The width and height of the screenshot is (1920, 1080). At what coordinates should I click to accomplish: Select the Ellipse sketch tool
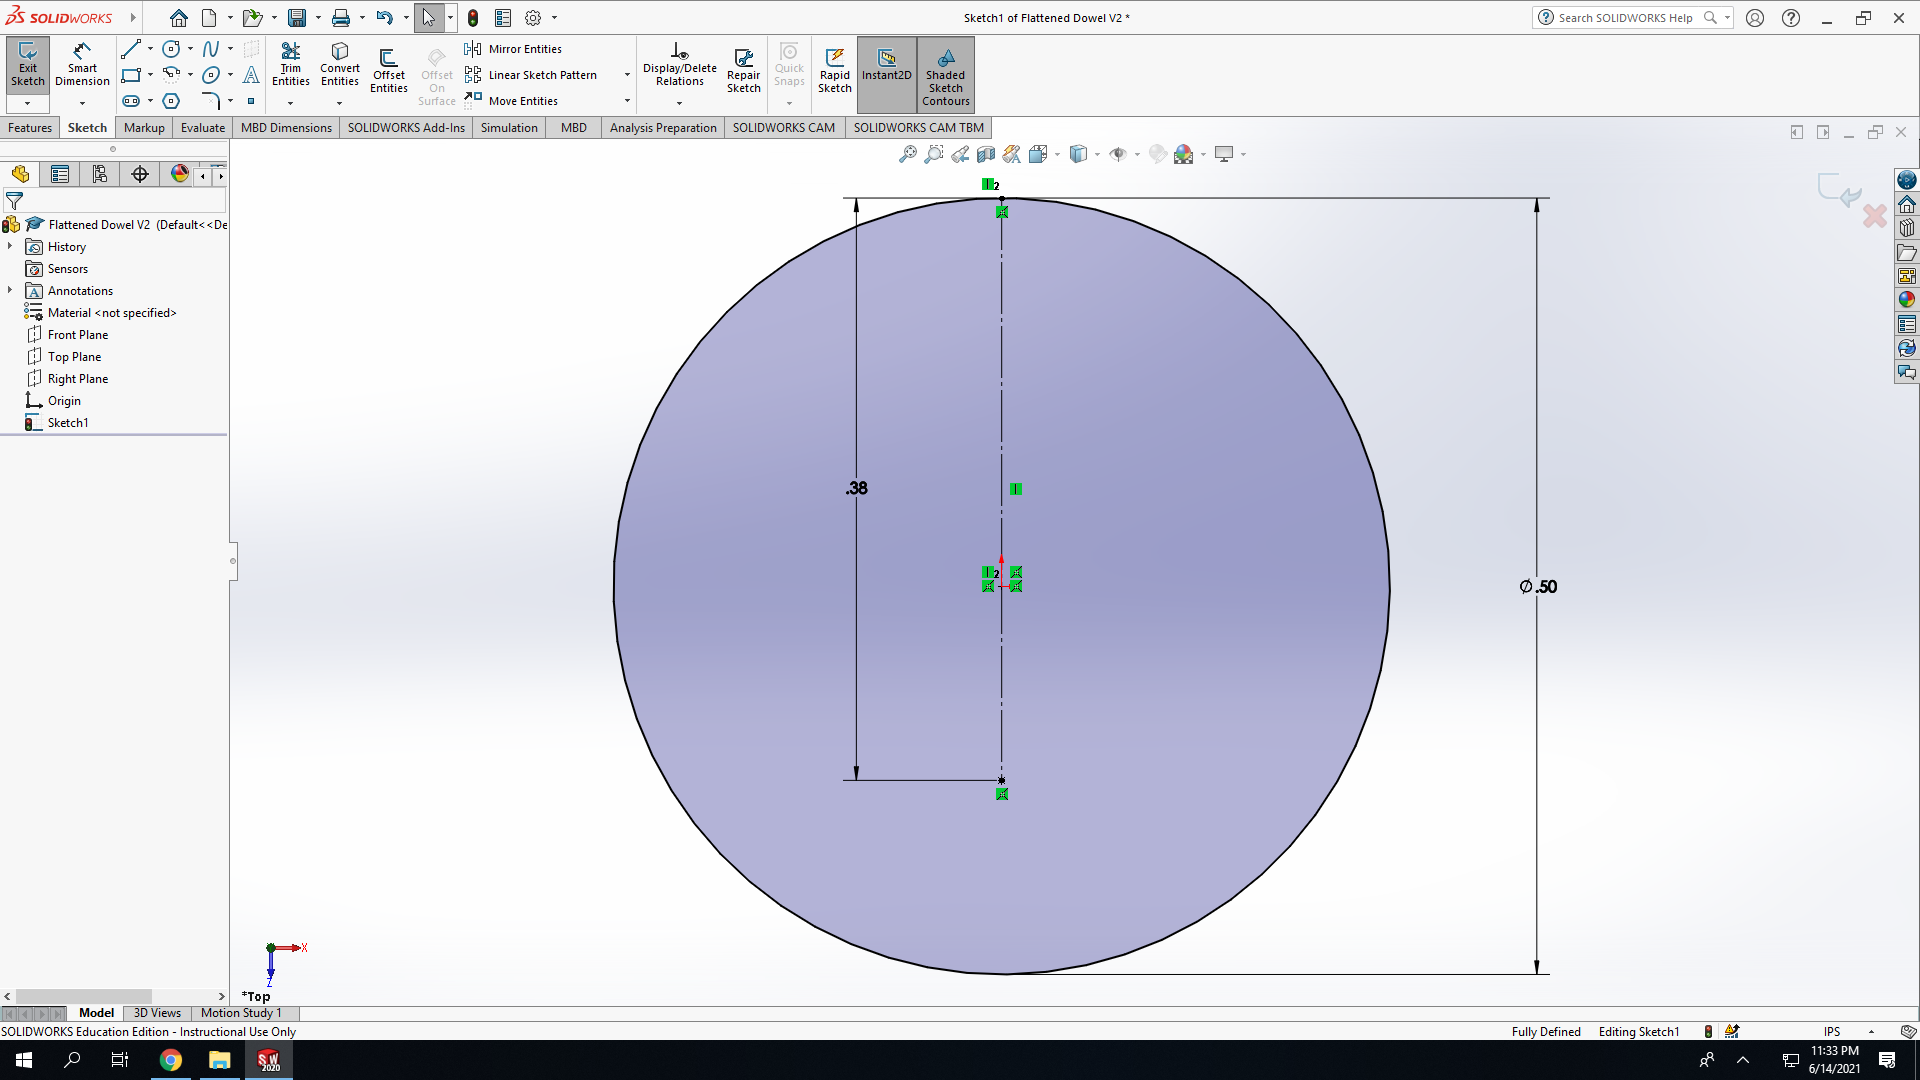pyautogui.click(x=211, y=75)
